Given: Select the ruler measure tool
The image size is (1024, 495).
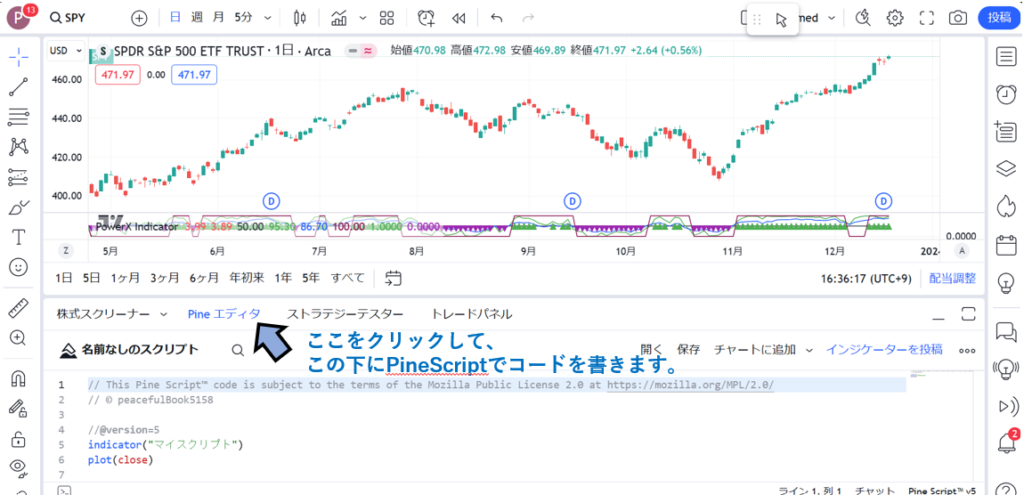Looking at the screenshot, I should 18,308.
